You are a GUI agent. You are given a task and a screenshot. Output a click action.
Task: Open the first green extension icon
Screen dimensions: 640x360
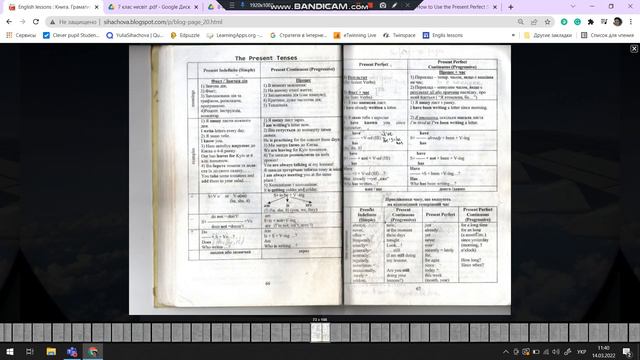click(x=564, y=22)
